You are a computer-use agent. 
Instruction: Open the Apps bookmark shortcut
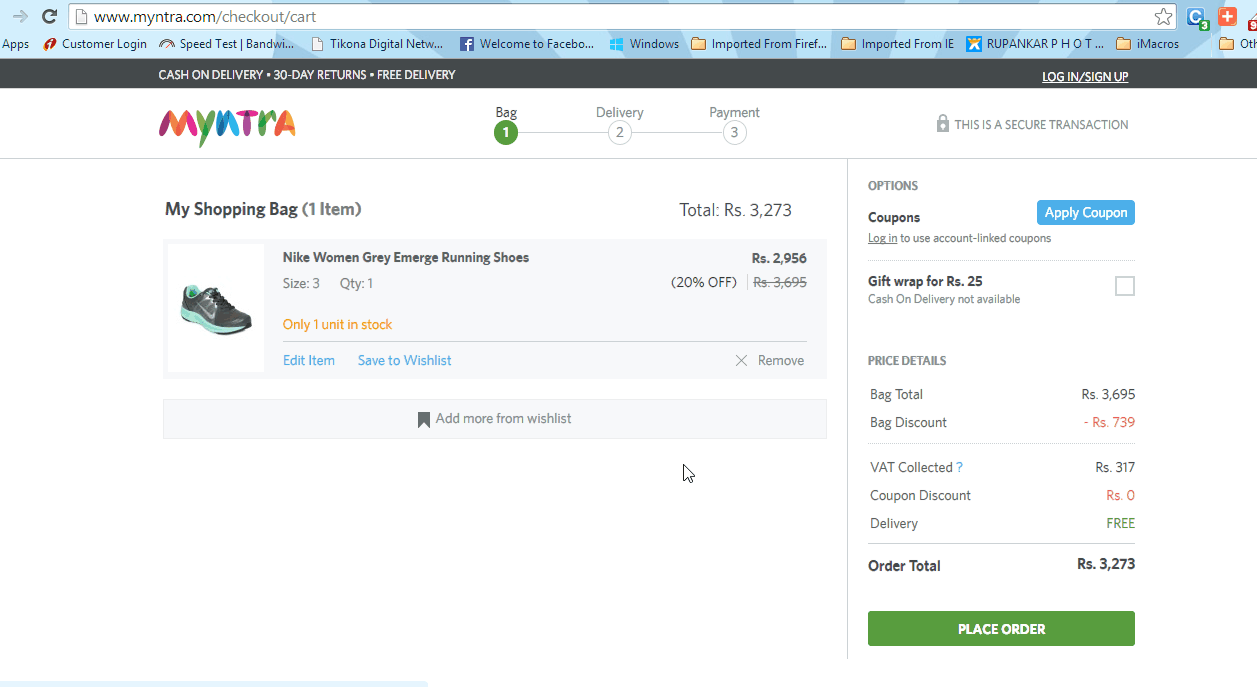pyautogui.click(x=15, y=44)
